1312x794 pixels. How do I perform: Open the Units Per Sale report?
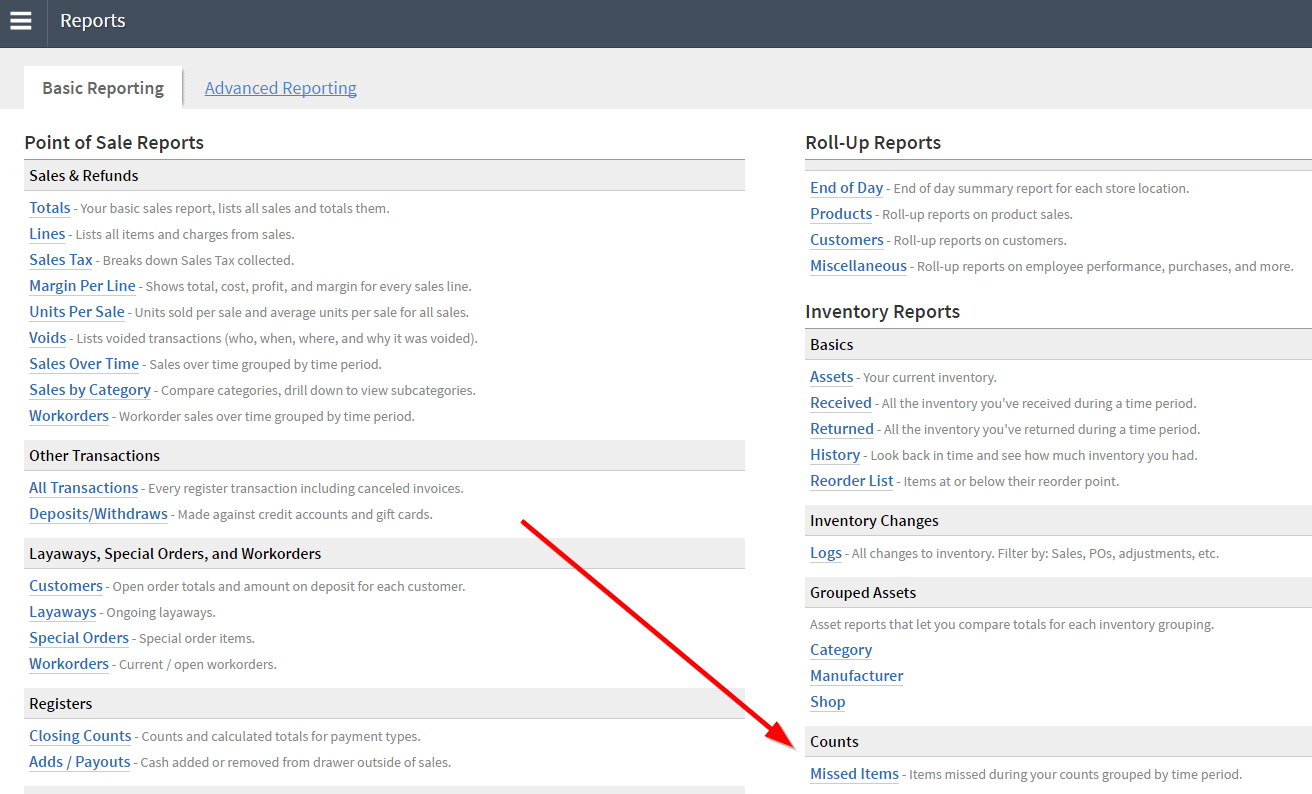(x=77, y=312)
